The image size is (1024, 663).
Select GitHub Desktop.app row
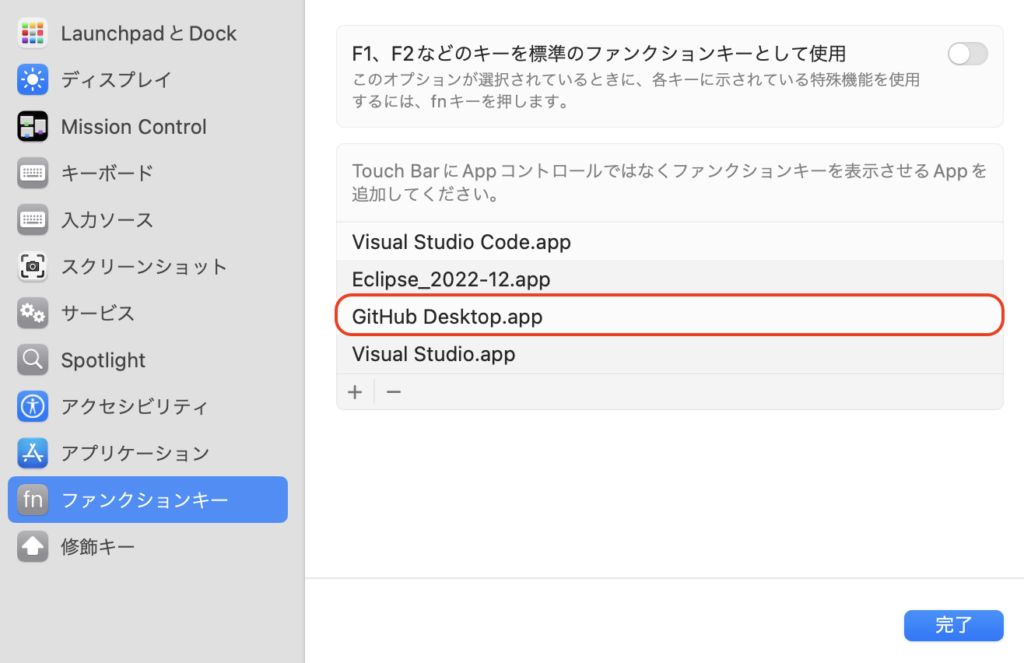coord(447,316)
